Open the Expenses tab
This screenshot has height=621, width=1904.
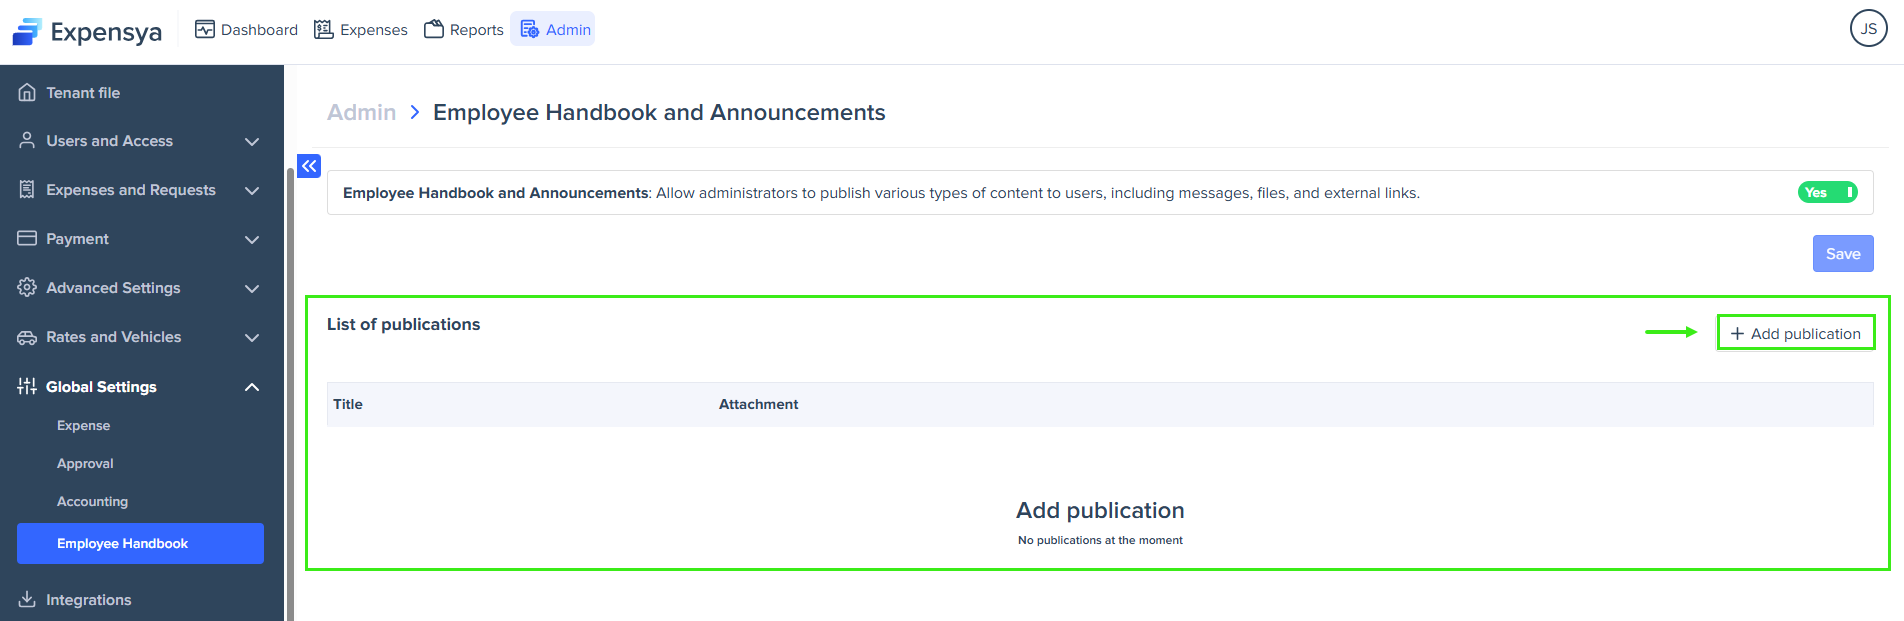pyautogui.click(x=361, y=29)
